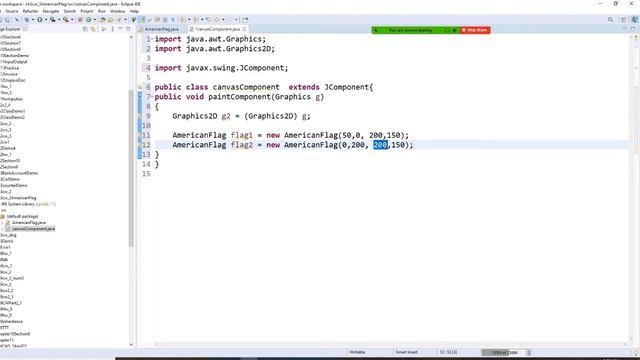Open the Source menu
The height and width of the screenshot is (360, 640).
click(x=11, y=11)
